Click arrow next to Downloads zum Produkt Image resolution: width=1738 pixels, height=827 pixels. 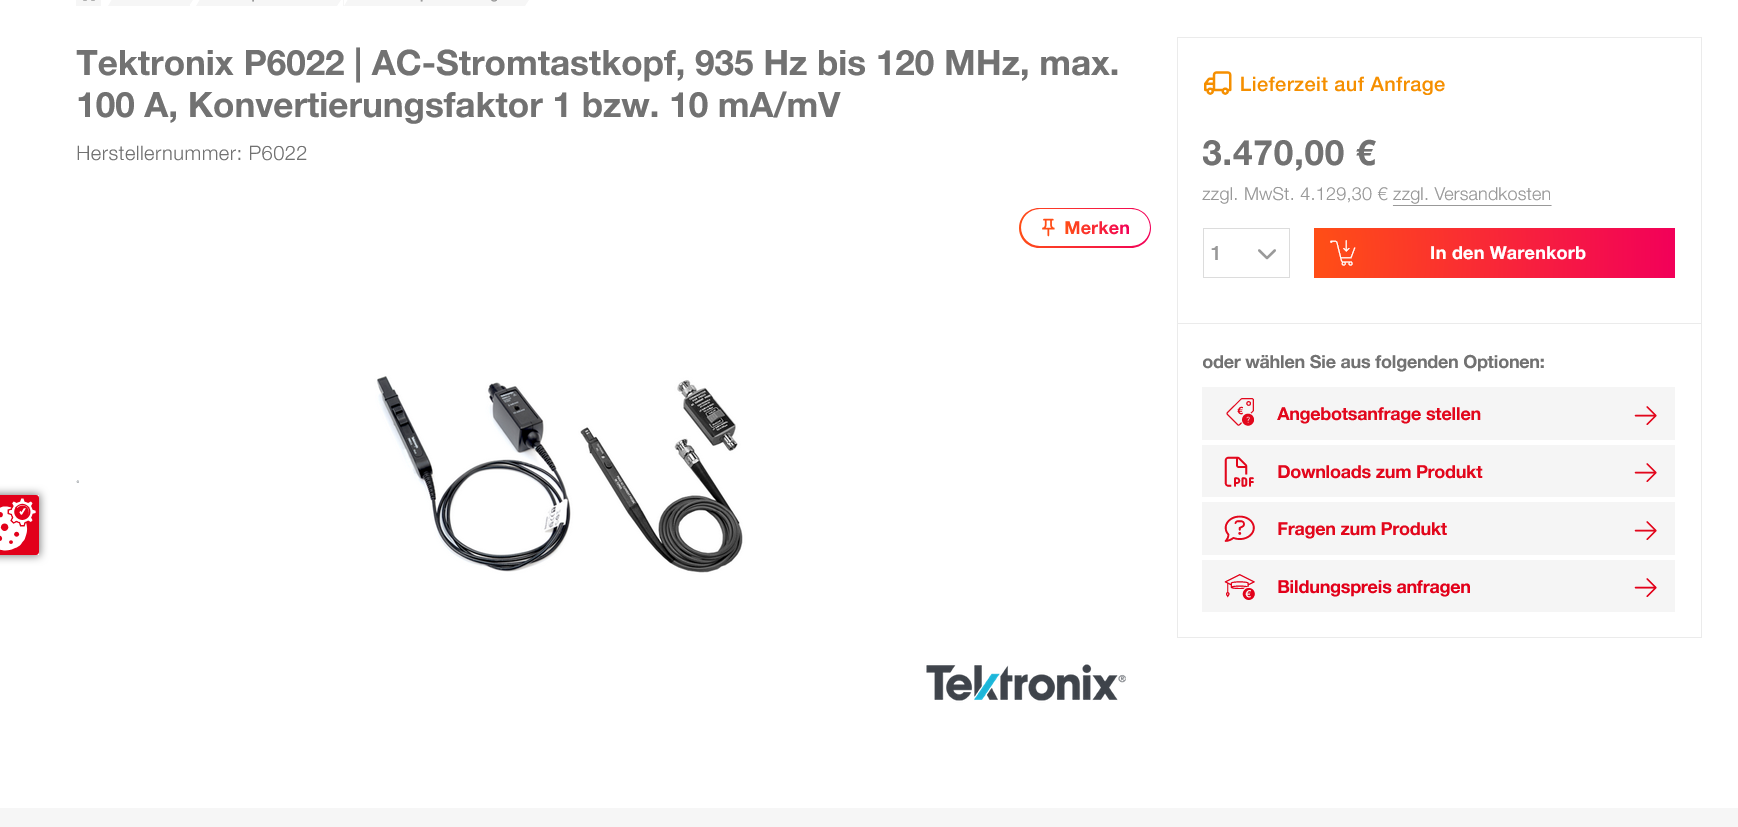coord(1645,472)
